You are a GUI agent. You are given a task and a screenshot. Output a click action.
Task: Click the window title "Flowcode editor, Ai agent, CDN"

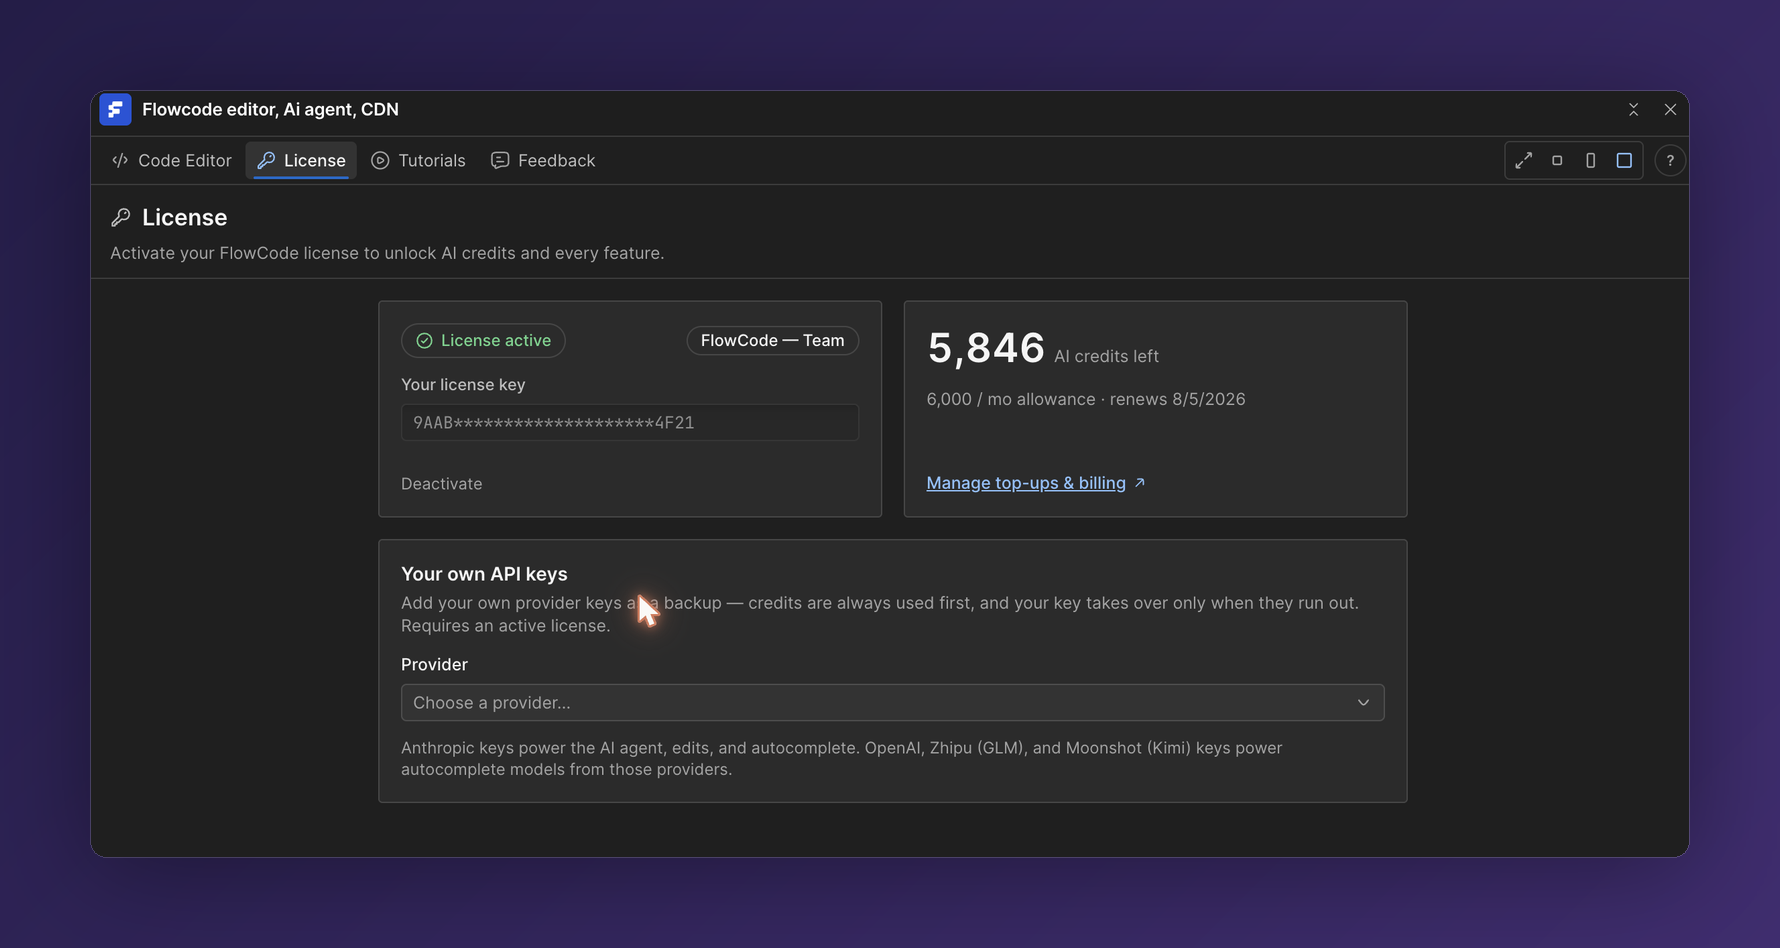[270, 110]
